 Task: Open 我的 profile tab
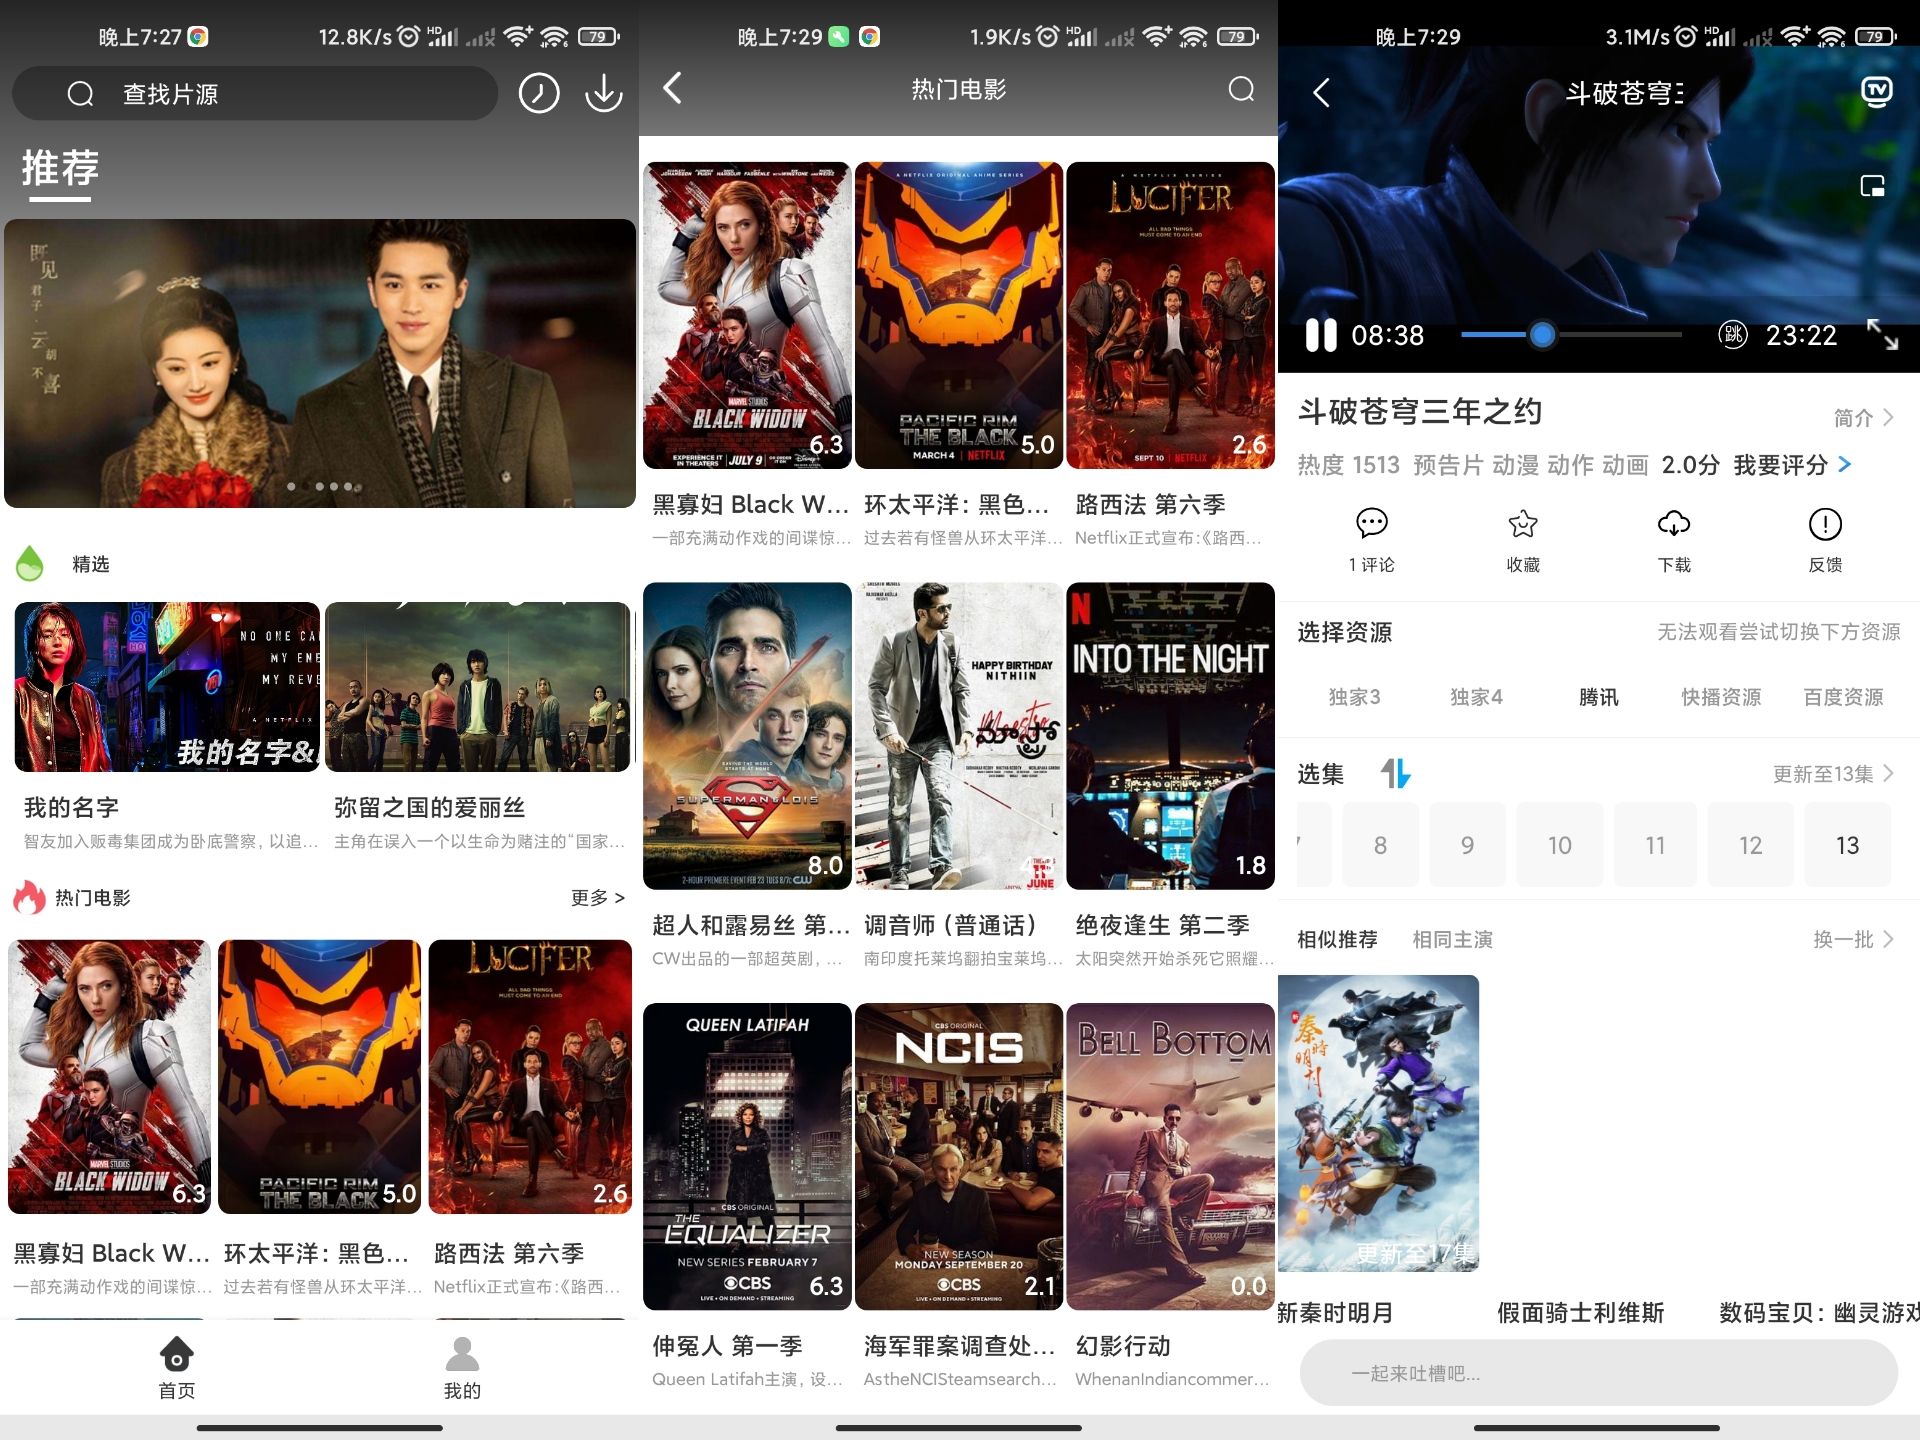pos(462,1367)
